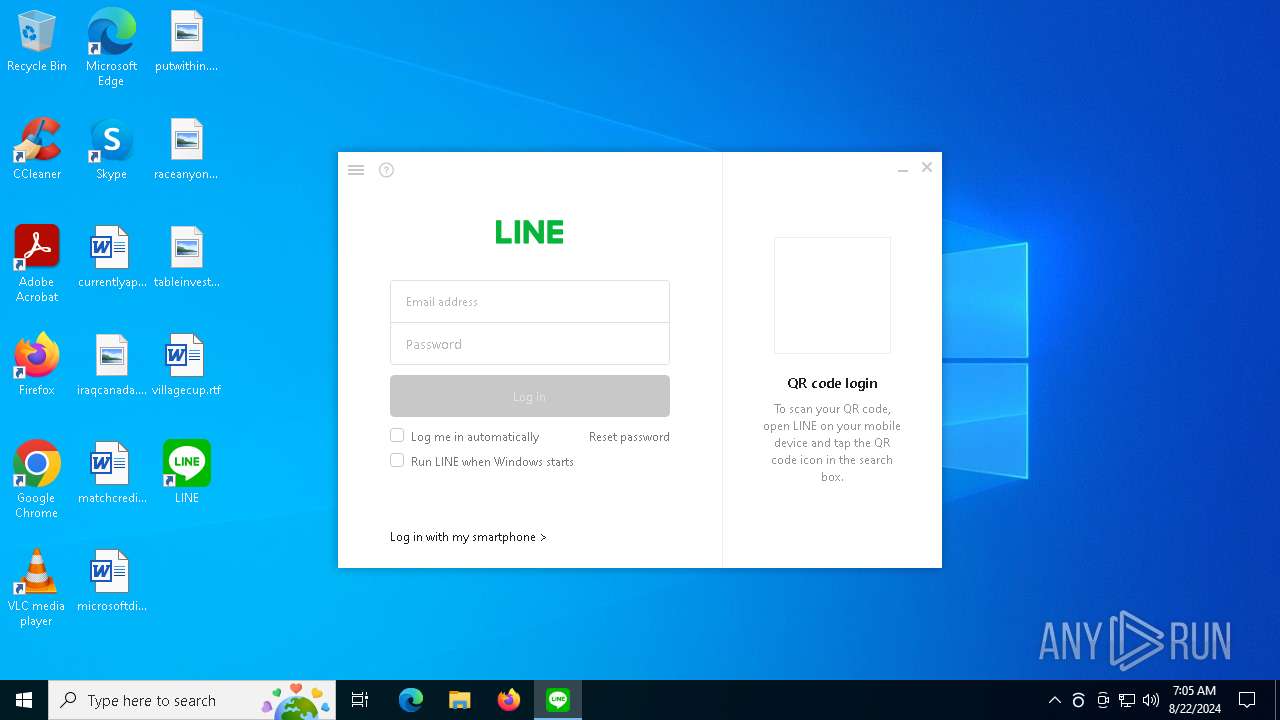The image size is (1280, 720).
Task: Close the LINE login window
Action: [x=927, y=167]
